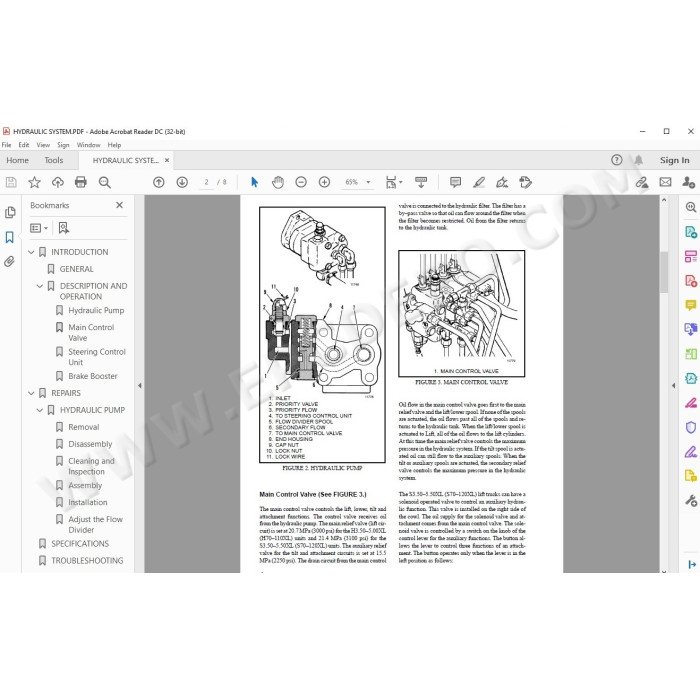Send file by email icon
The image size is (700, 700).
[x=665, y=182]
